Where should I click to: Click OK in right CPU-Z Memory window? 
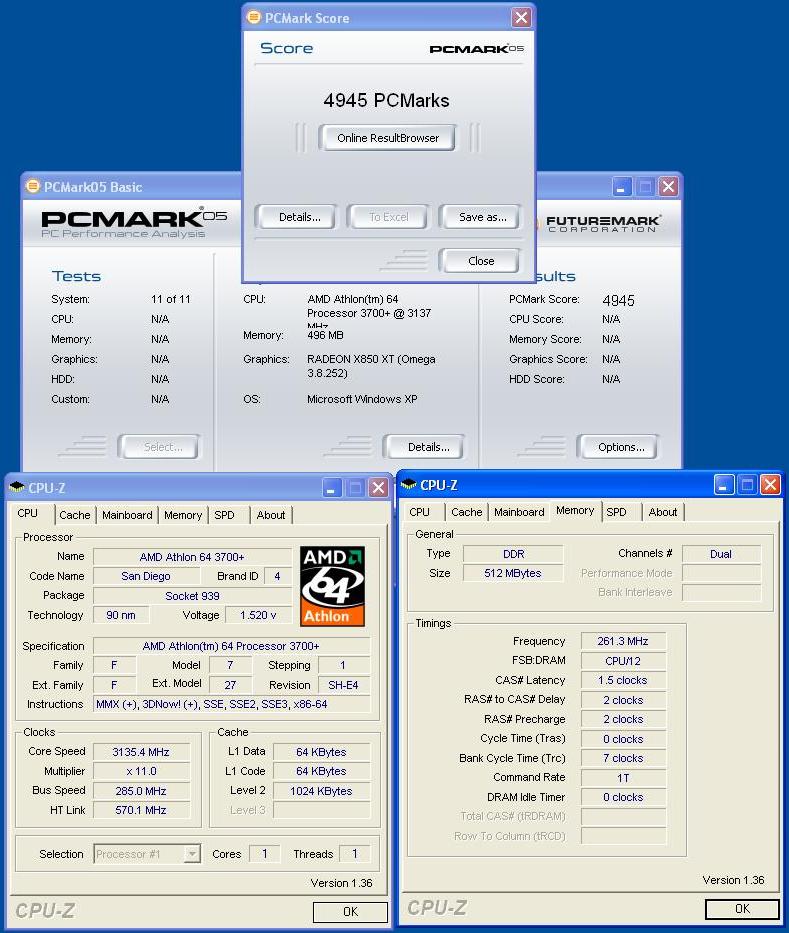(x=742, y=909)
